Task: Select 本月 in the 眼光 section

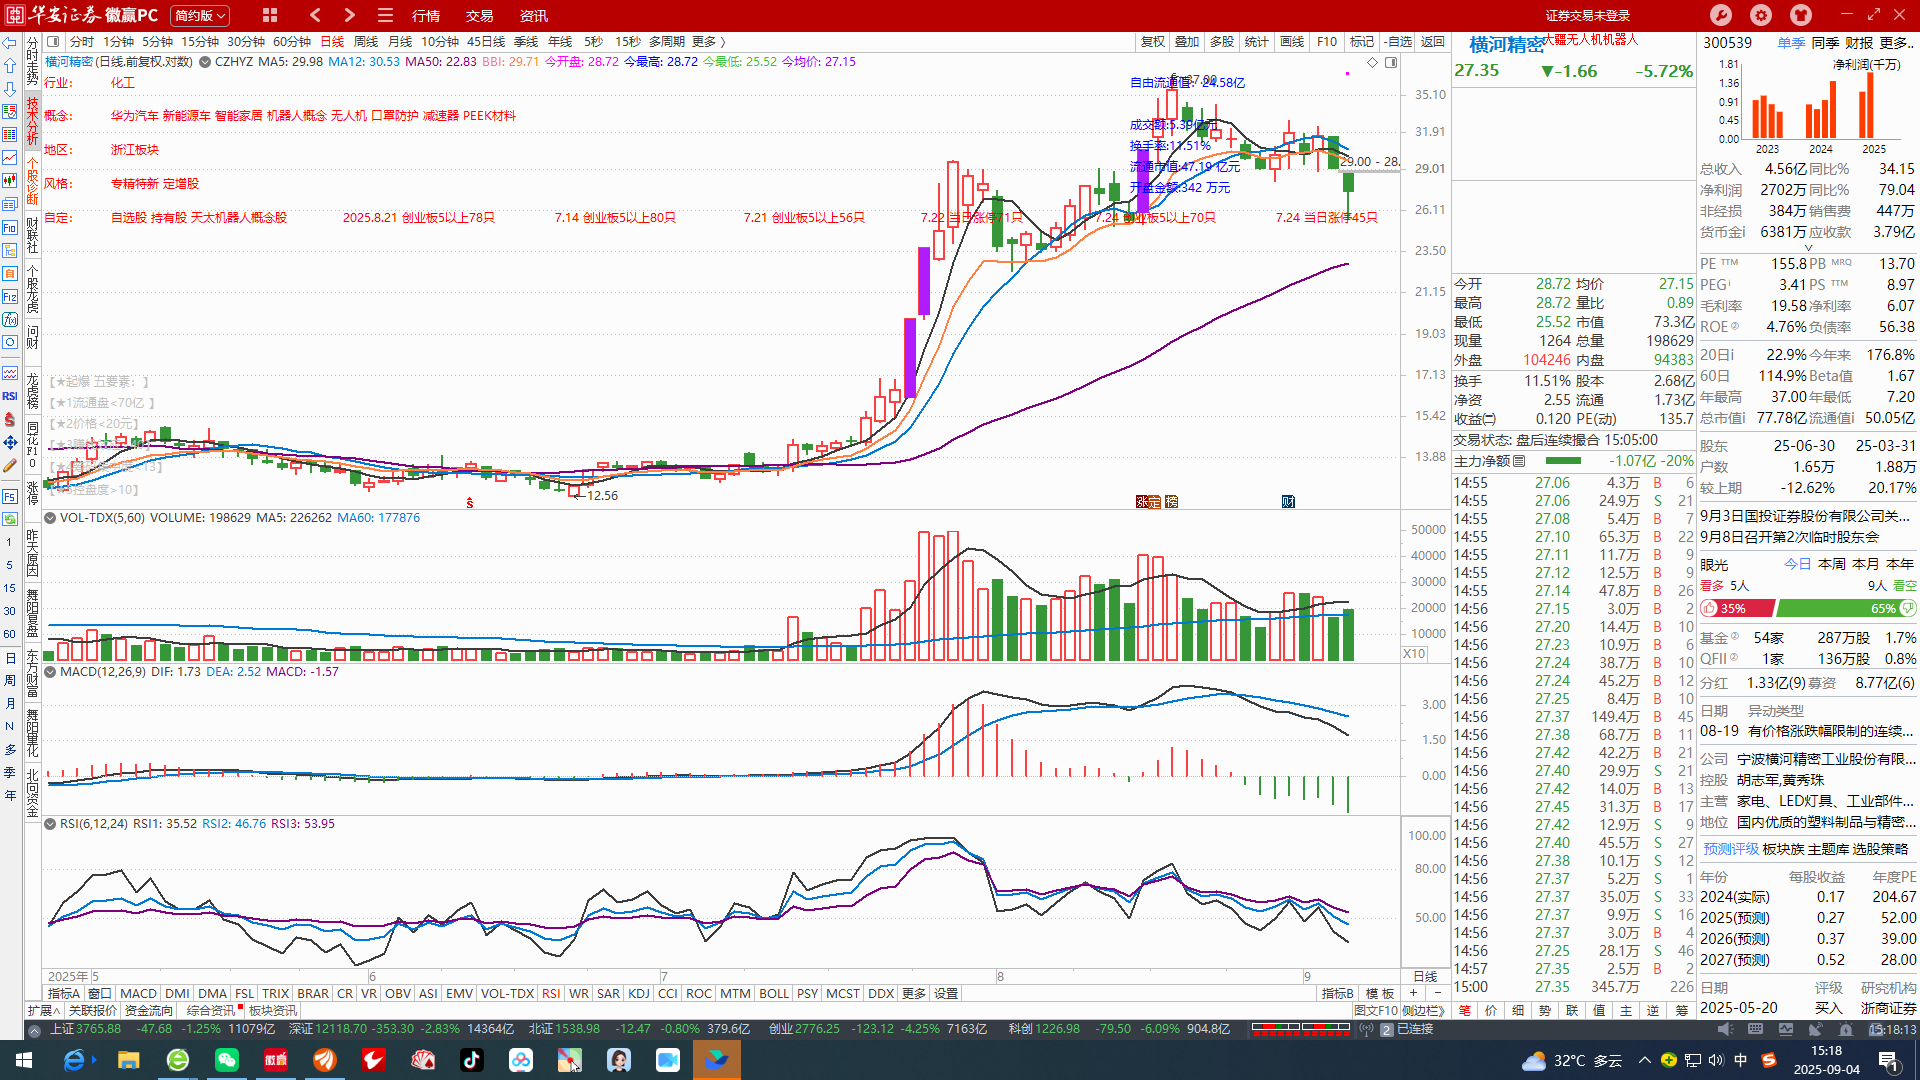Action: click(1866, 564)
